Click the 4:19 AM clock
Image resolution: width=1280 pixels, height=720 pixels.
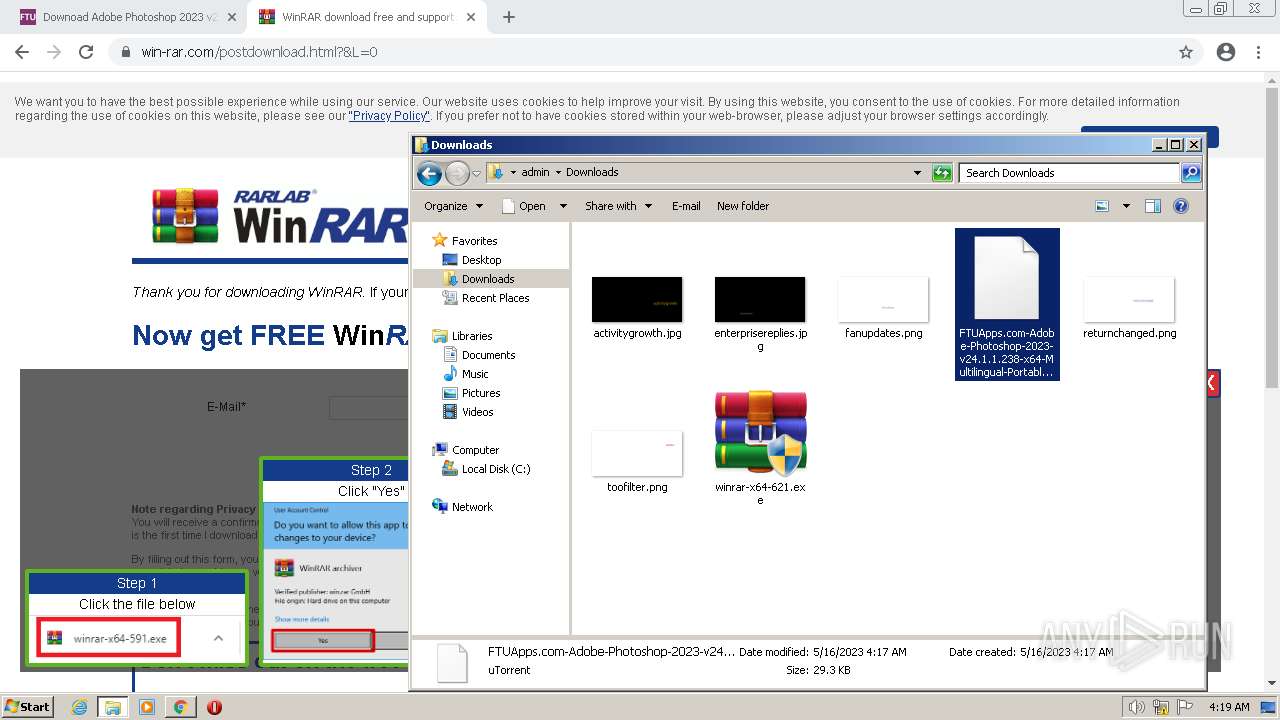[x=1229, y=707]
